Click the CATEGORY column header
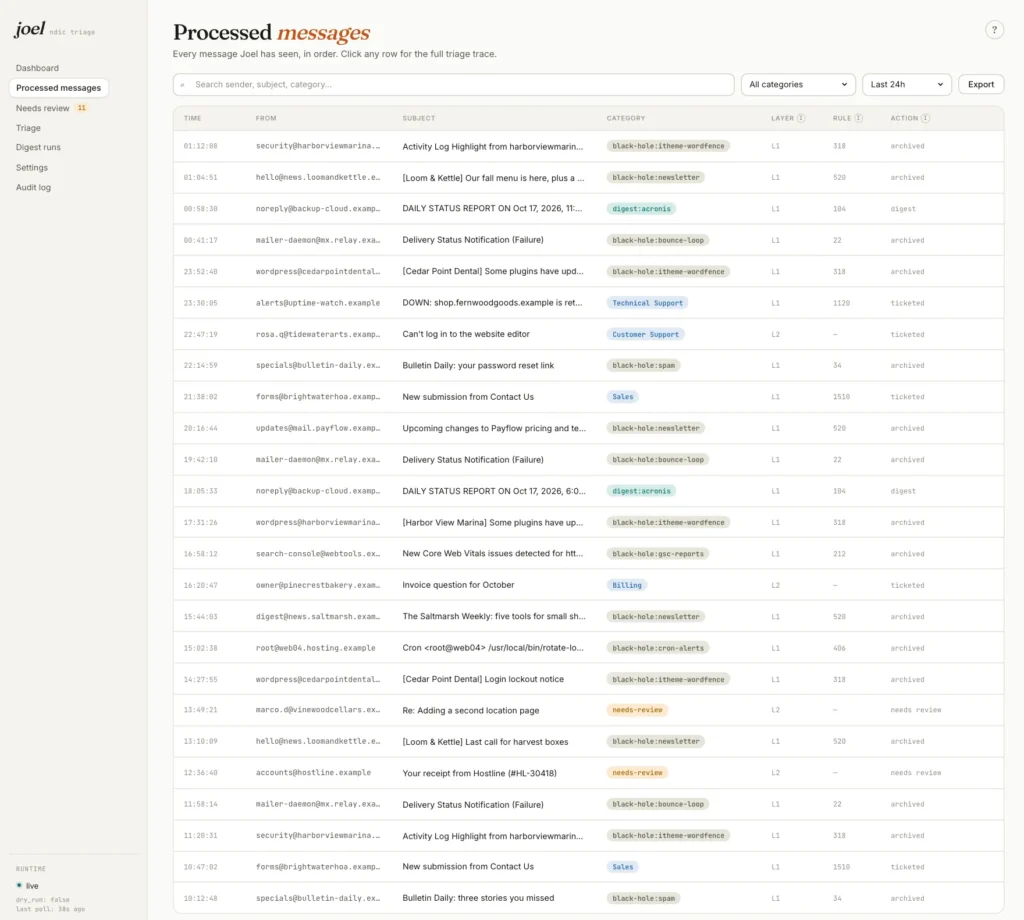 click(x=626, y=118)
